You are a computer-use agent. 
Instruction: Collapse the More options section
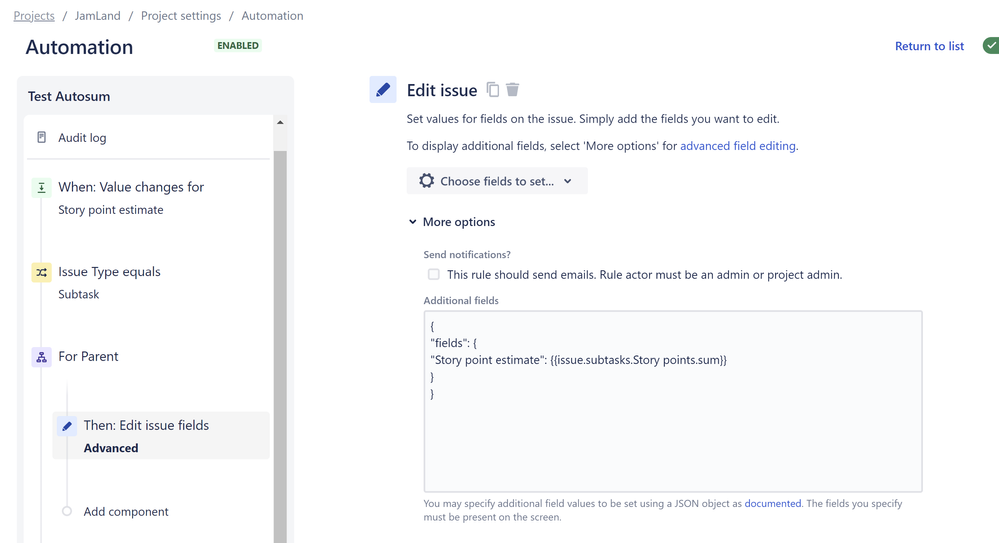[452, 222]
